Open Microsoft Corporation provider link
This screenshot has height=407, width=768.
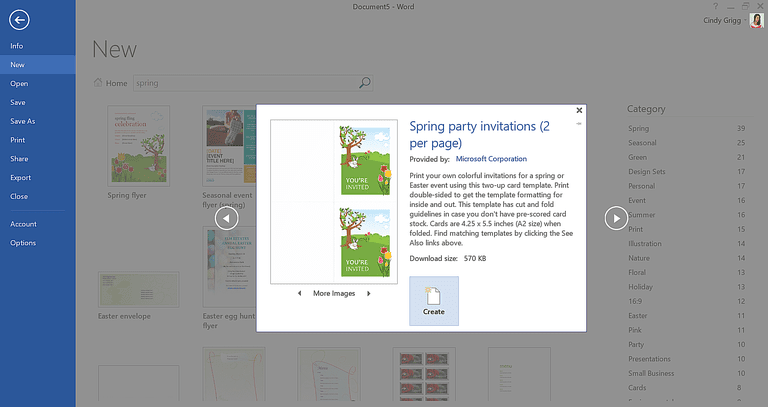[x=491, y=159]
